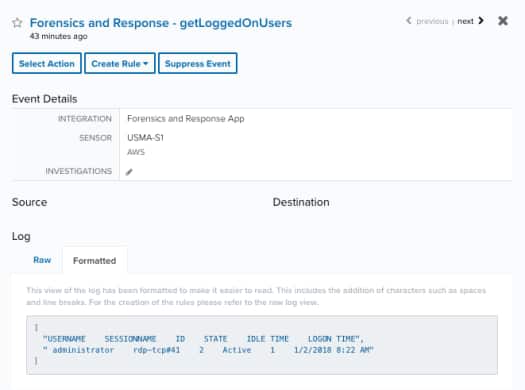Click the Event Details heading
Viewport: 525px width, 390px height.
pyautogui.click(x=45, y=99)
